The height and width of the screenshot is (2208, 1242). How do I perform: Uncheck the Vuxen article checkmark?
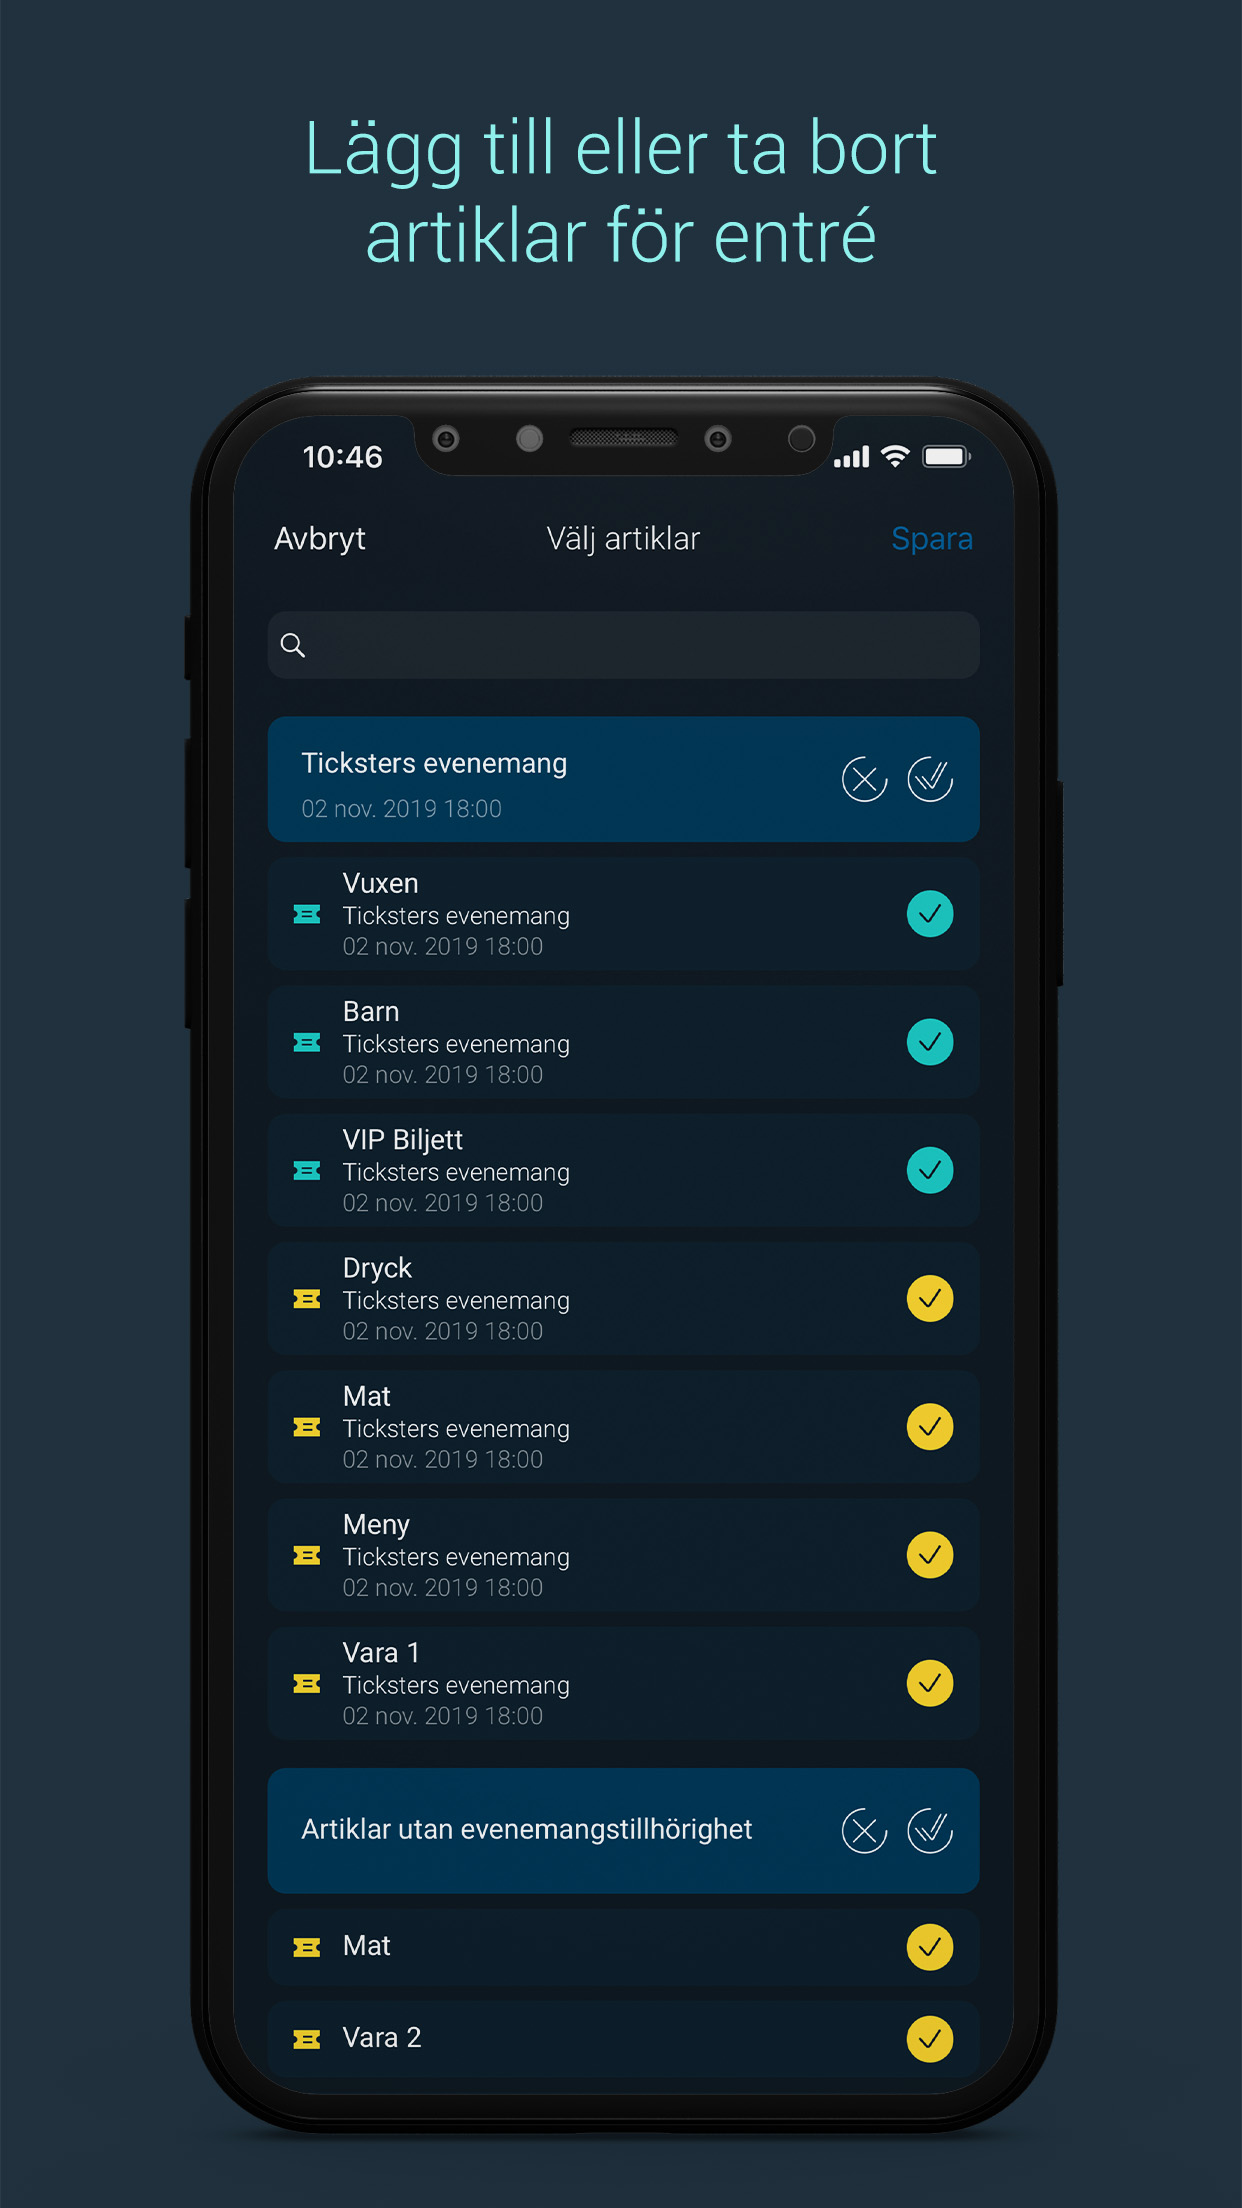click(x=930, y=914)
